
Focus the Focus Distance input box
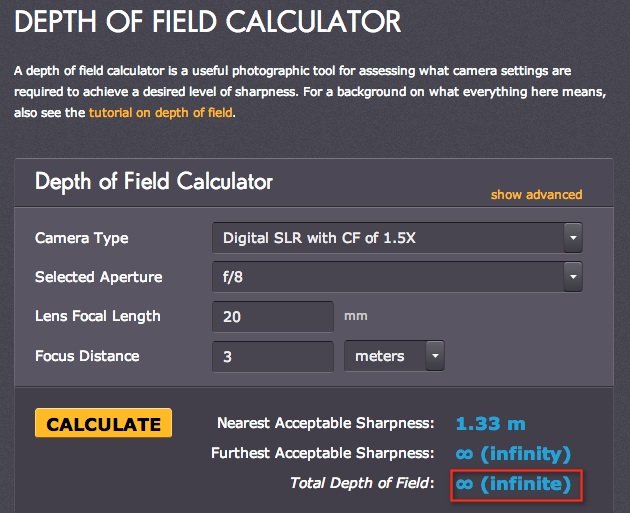[x=272, y=356]
